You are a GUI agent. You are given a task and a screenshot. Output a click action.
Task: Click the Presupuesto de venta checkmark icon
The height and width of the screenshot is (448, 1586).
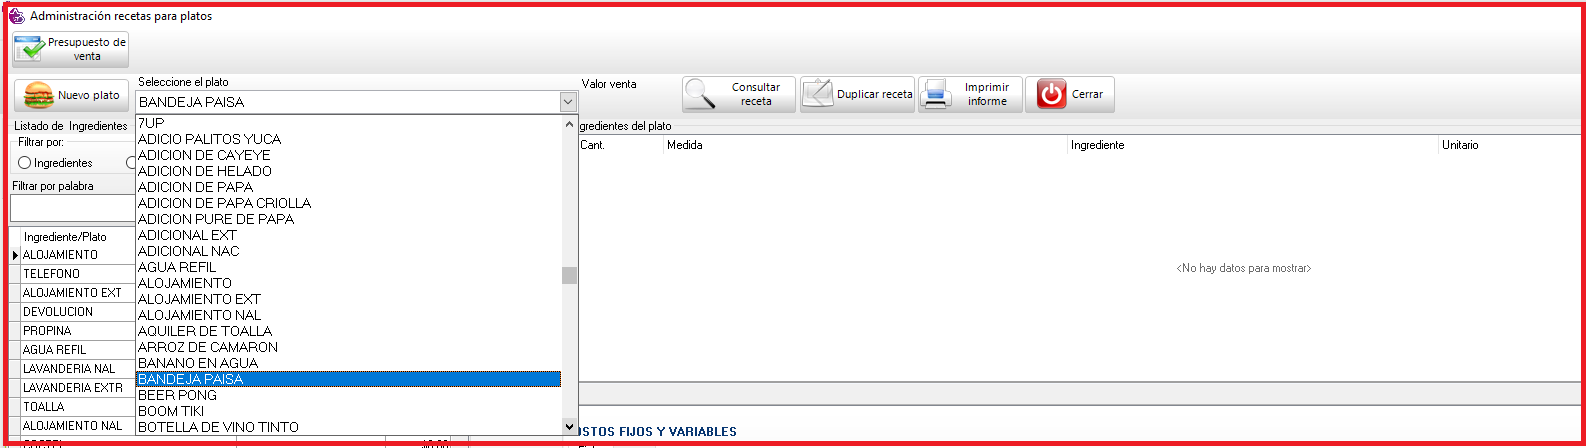click(30, 49)
